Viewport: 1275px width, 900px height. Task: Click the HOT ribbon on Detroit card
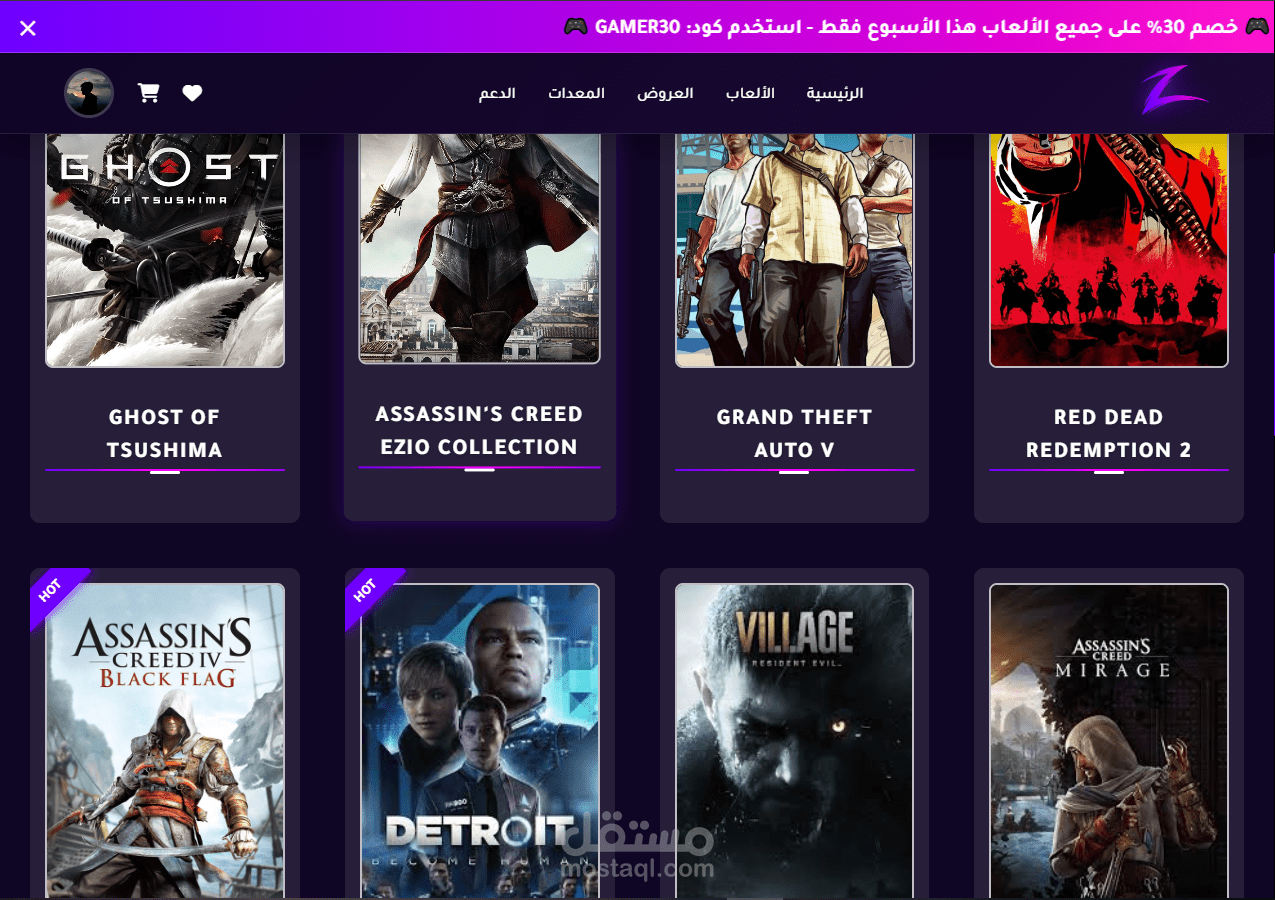[x=369, y=594]
